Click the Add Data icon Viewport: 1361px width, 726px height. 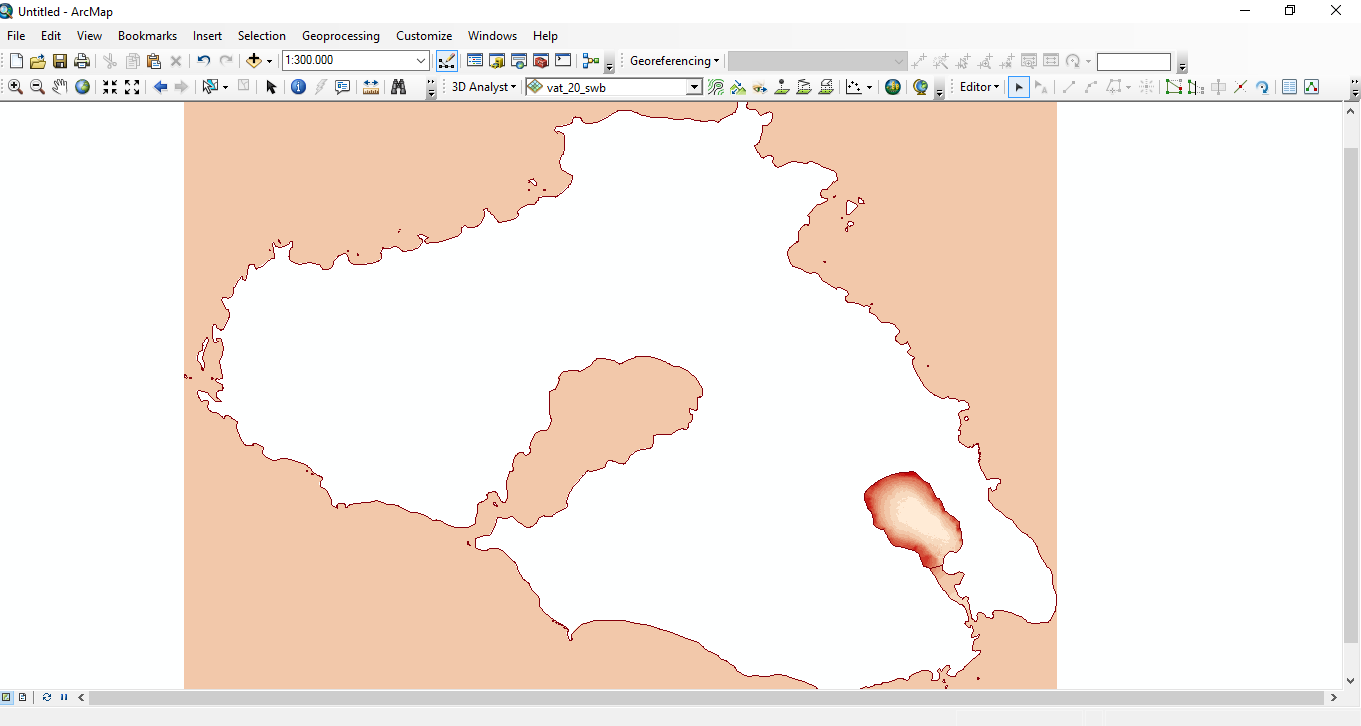tap(254, 61)
